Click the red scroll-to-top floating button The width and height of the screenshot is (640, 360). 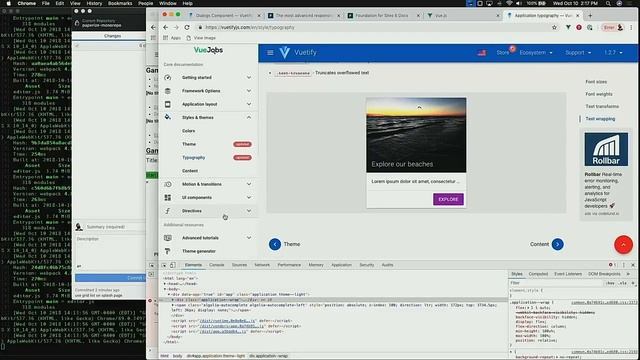[623, 244]
